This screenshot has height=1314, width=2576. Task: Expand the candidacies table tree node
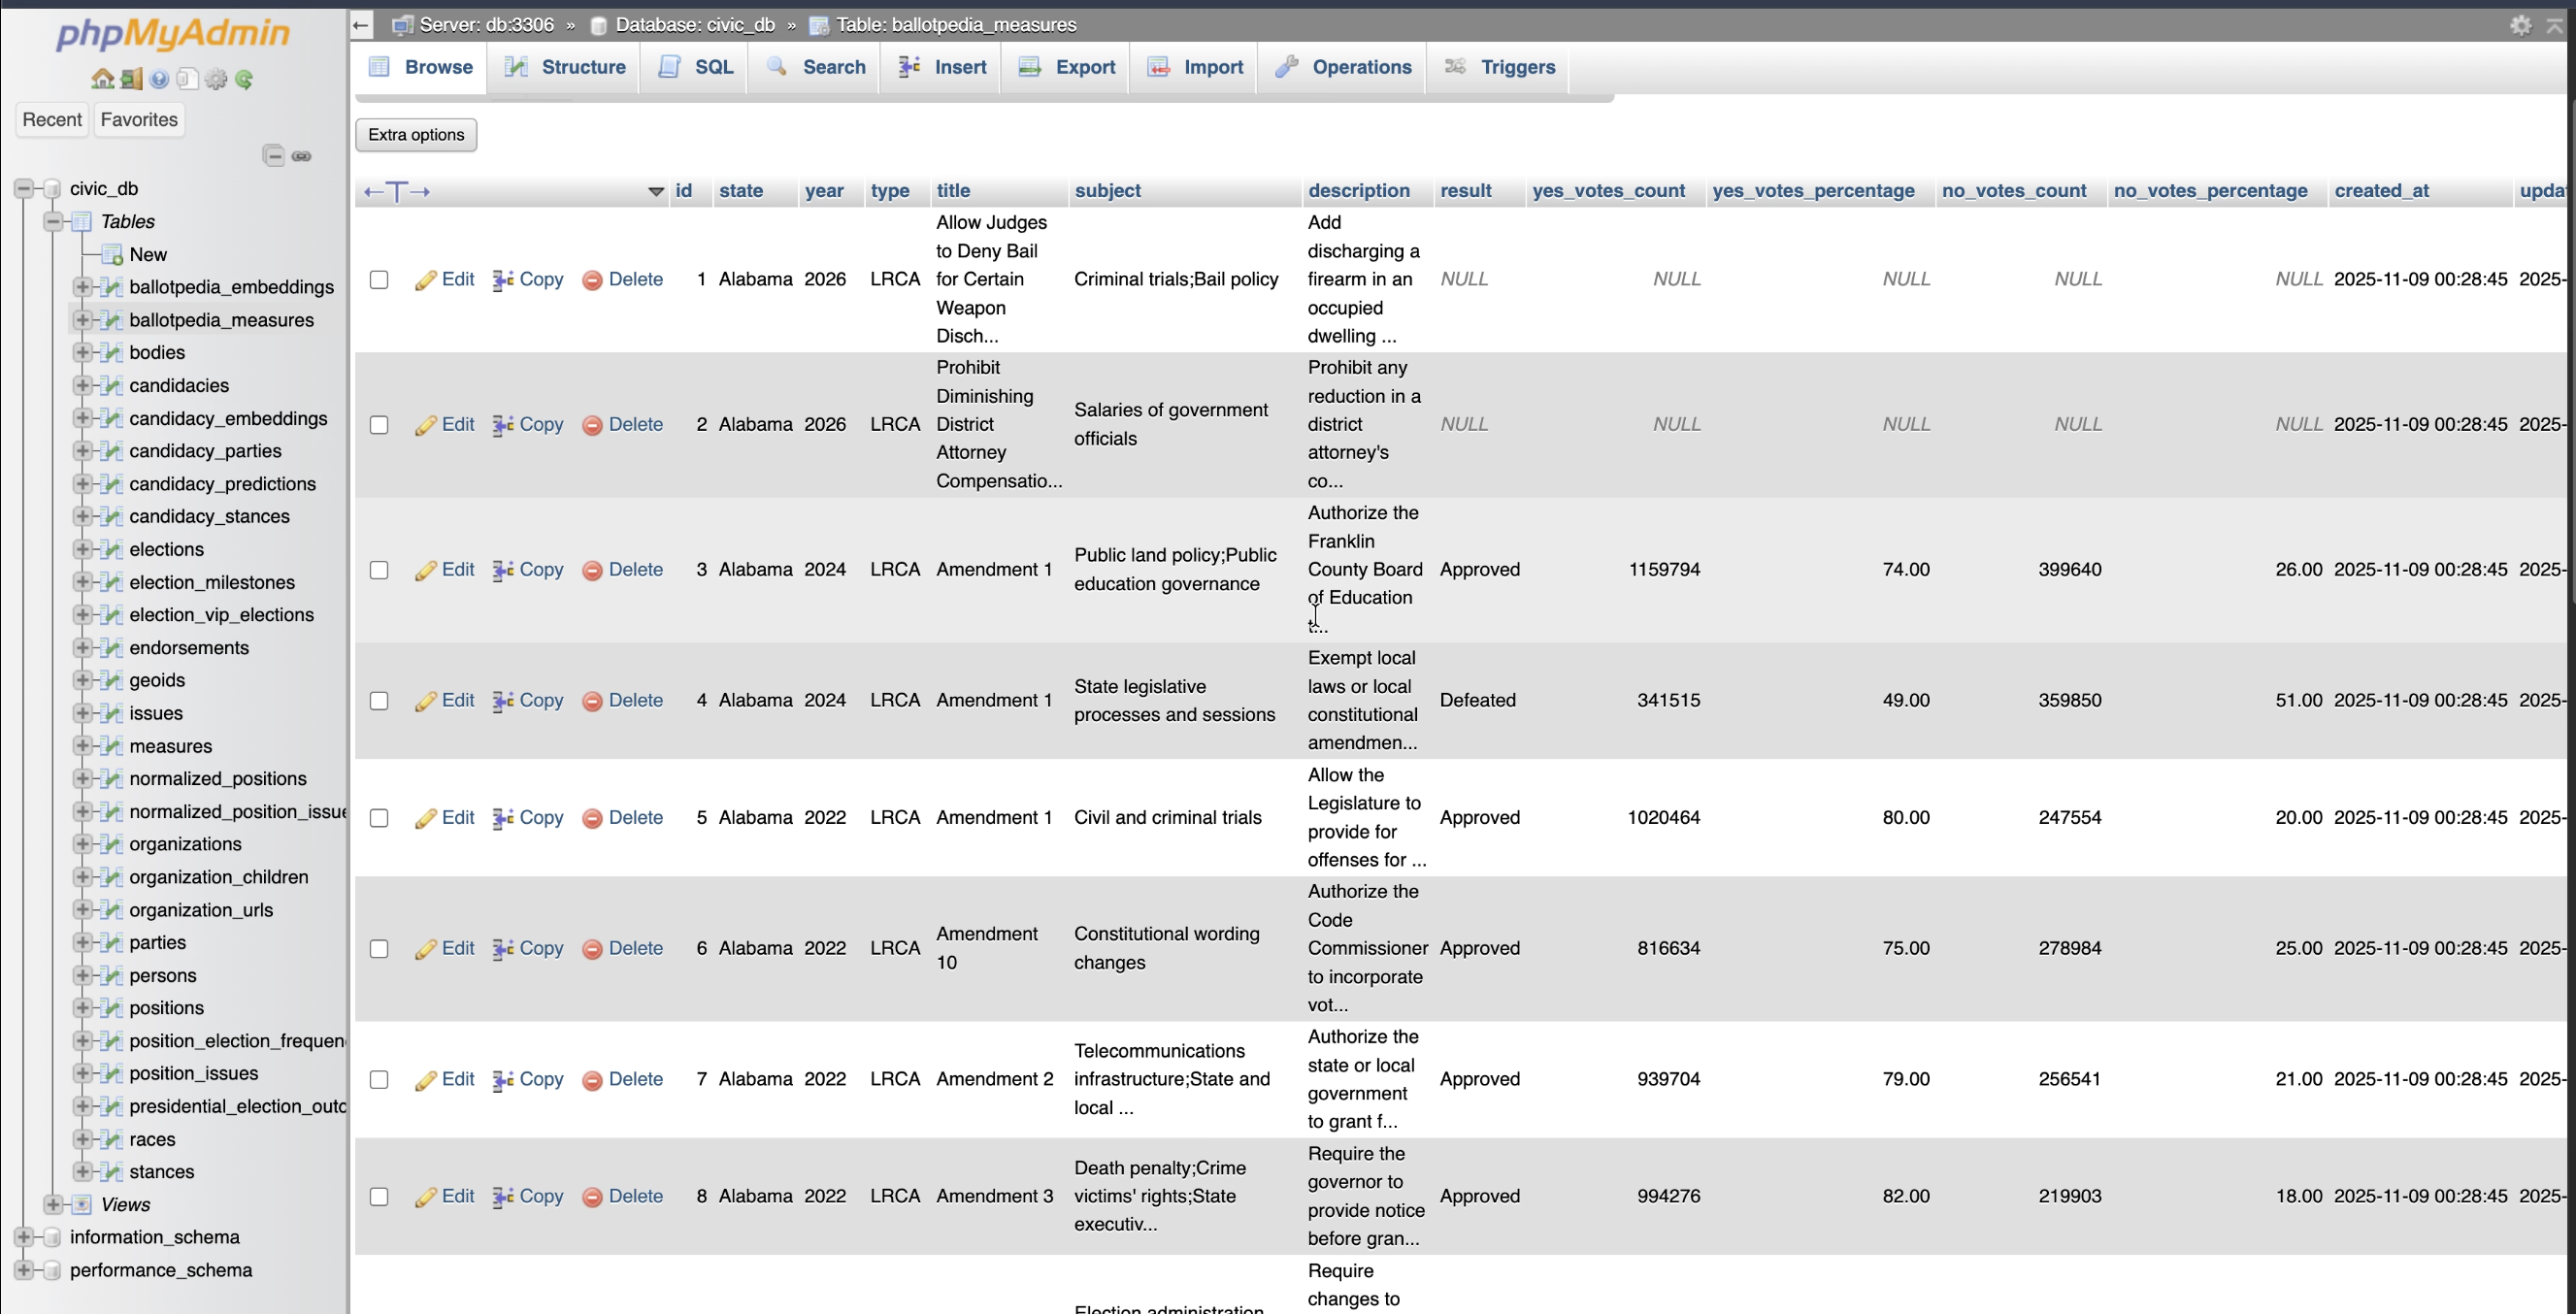tap(83, 385)
